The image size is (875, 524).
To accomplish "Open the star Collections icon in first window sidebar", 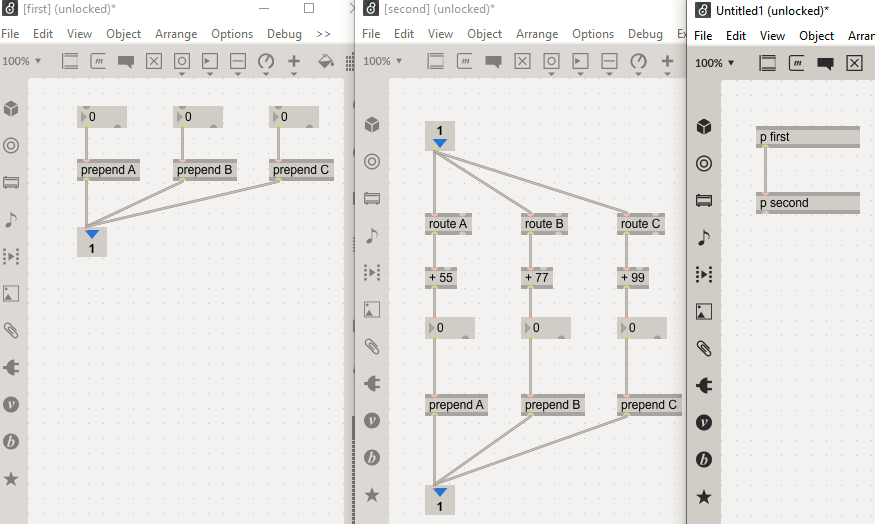I will tap(11, 479).
